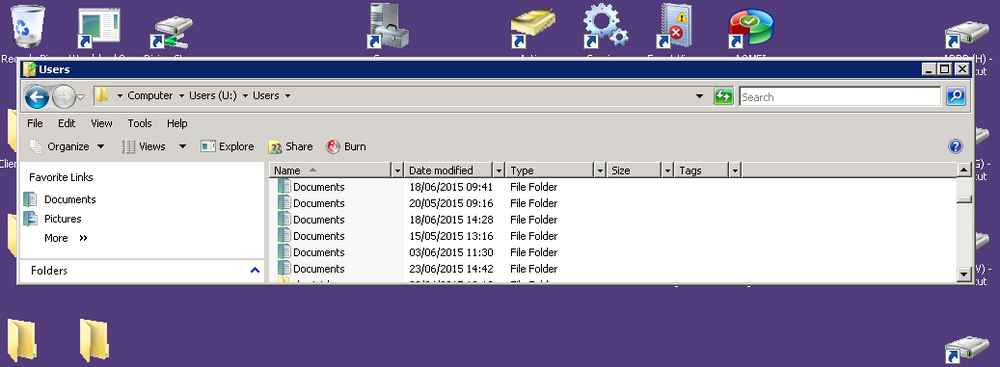1000x367 pixels.
Task: Sort by the Date modified column header
Action: click(449, 170)
